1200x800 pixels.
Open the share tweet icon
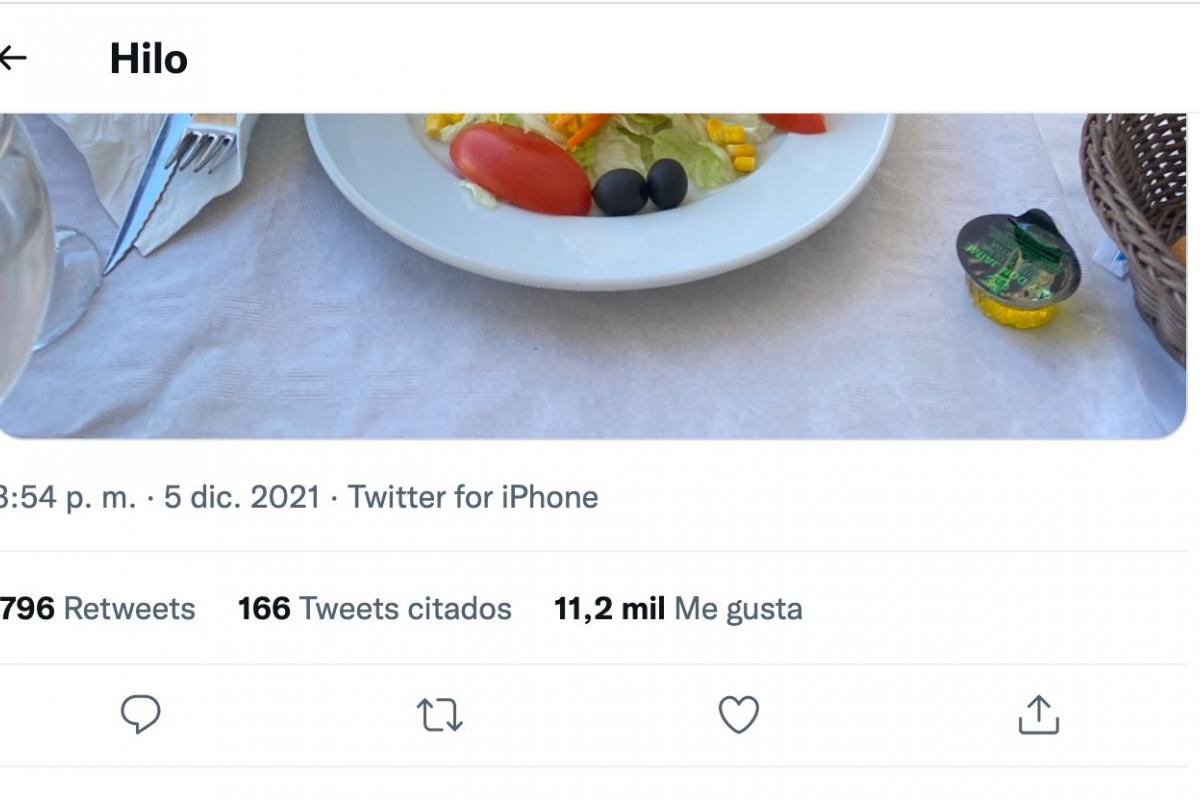[1038, 715]
